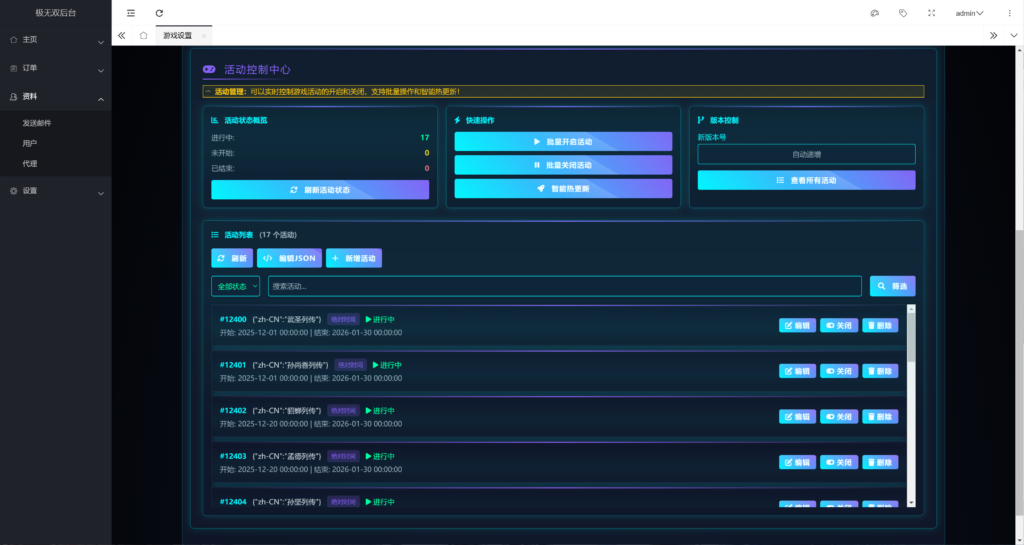
Task: Open the vertical three-dot more menu
Action: [1007, 13]
